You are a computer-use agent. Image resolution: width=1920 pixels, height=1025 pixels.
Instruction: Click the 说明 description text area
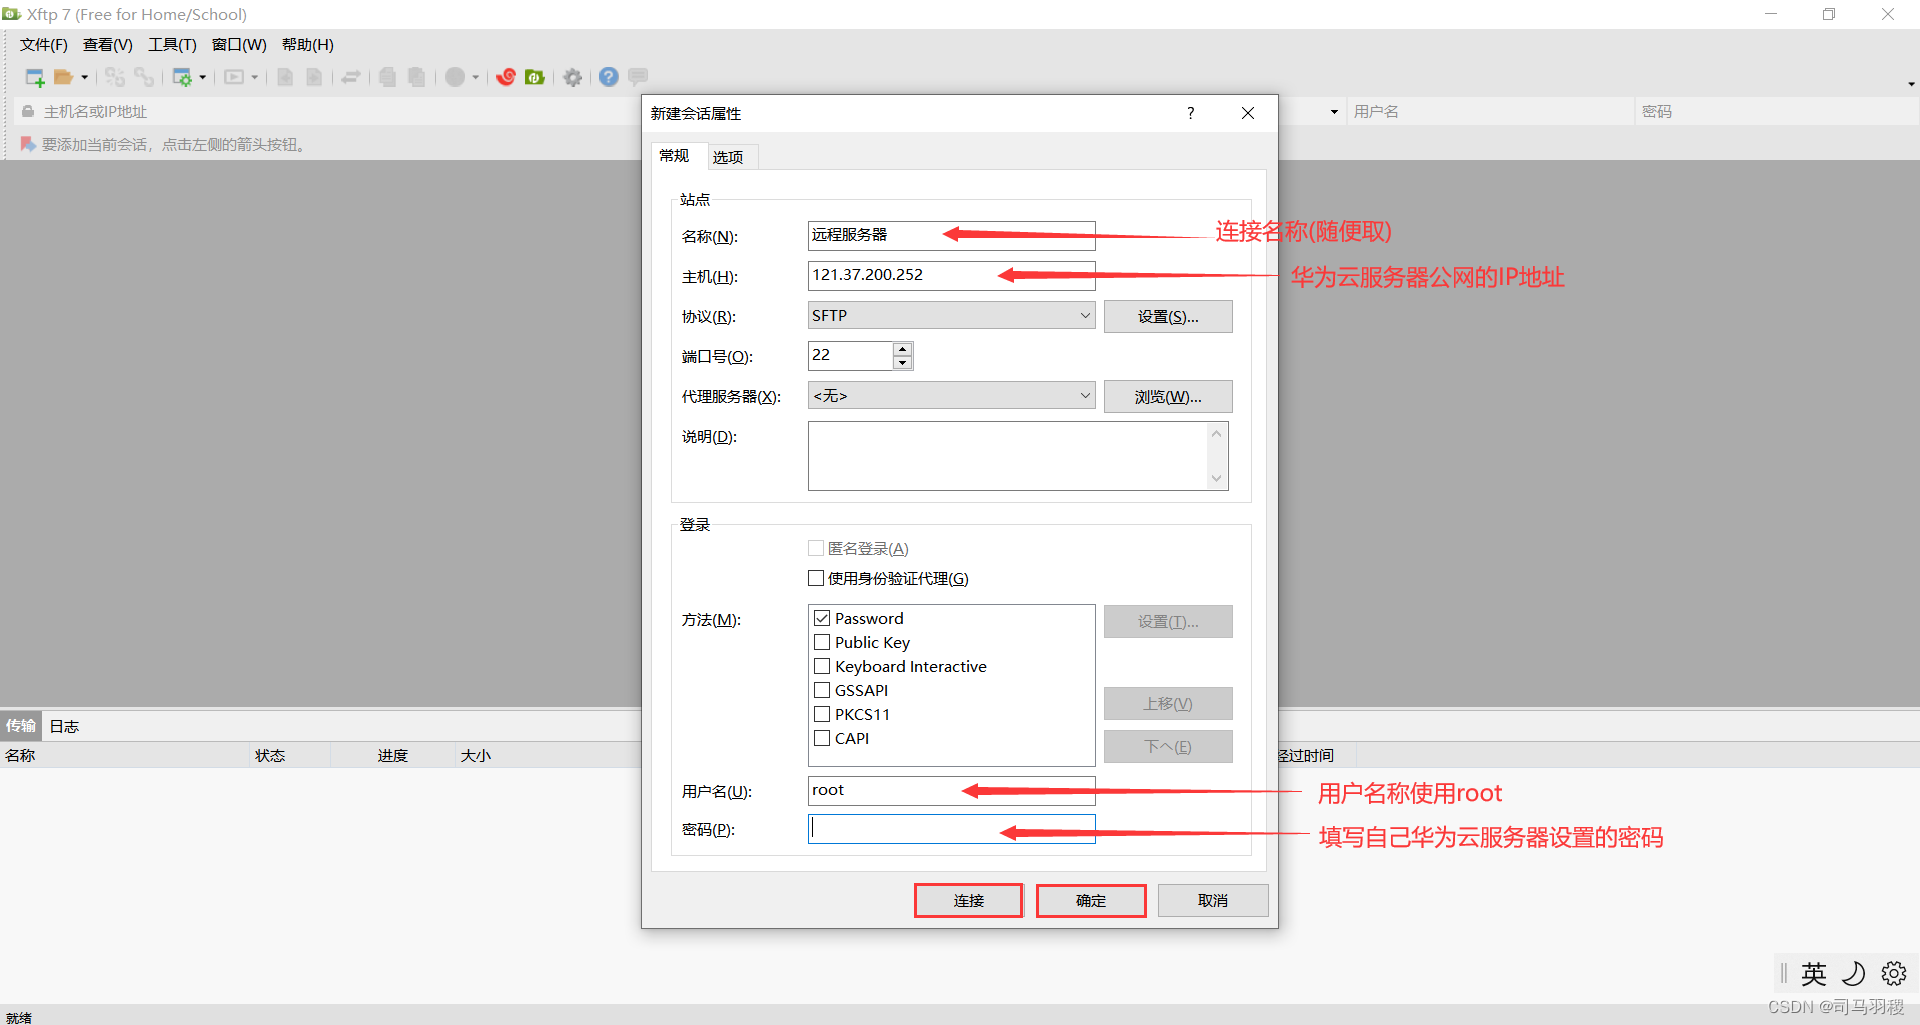(x=1008, y=456)
